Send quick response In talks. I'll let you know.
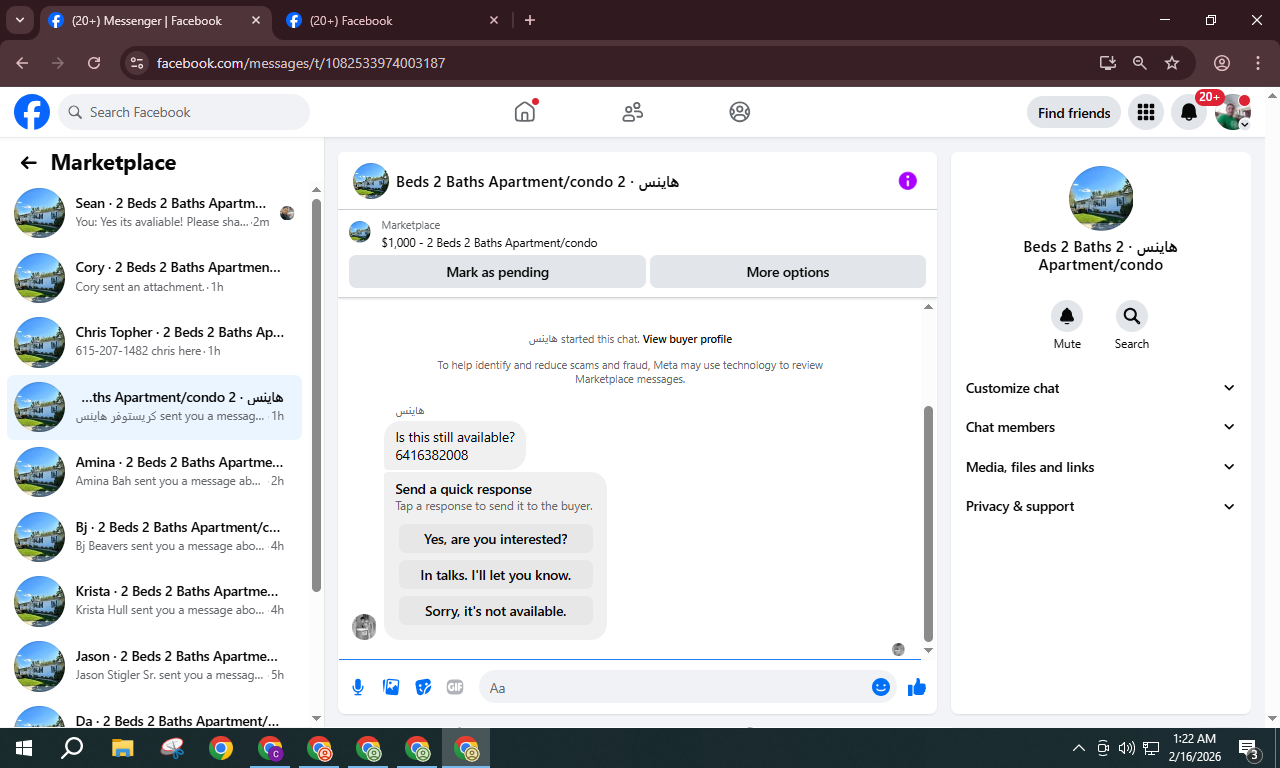This screenshot has width=1280, height=768. coord(495,575)
